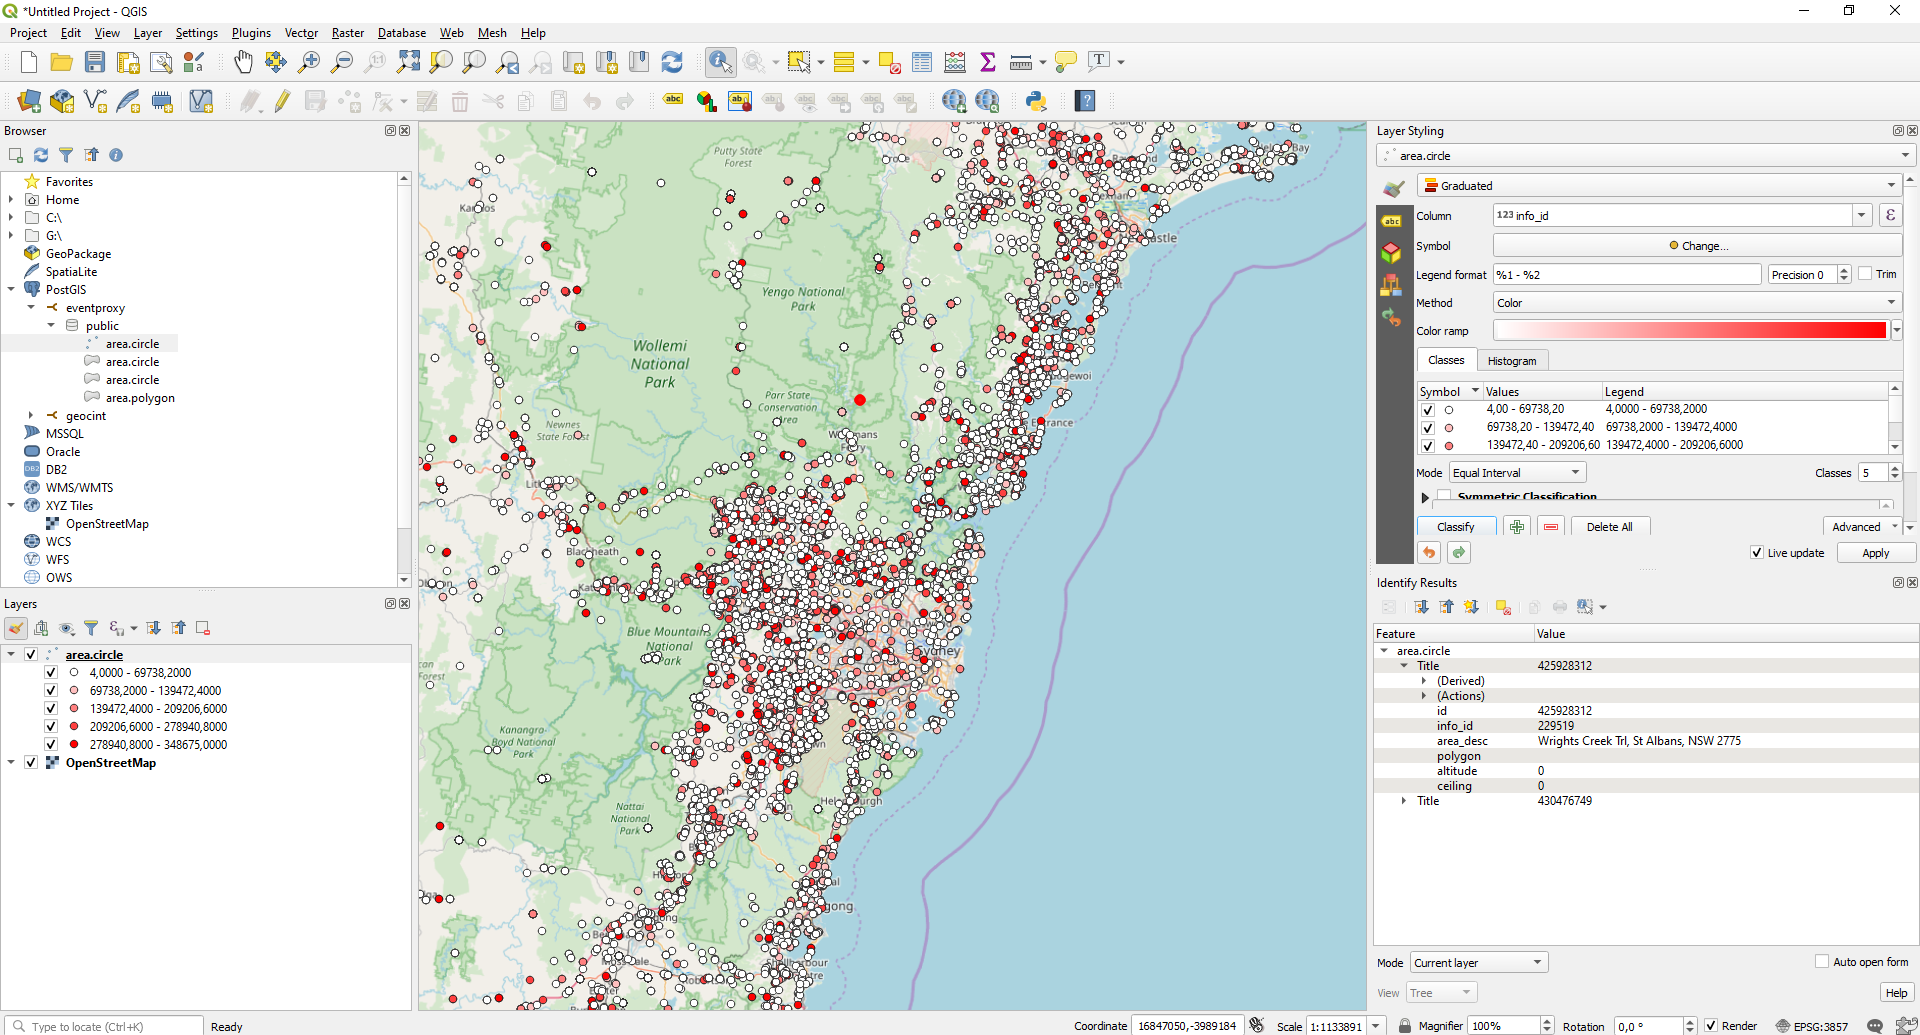This screenshot has height=1035, width=1920.
Task: Enable the Auto open form checkbox
Action: tap(1822, 962)
